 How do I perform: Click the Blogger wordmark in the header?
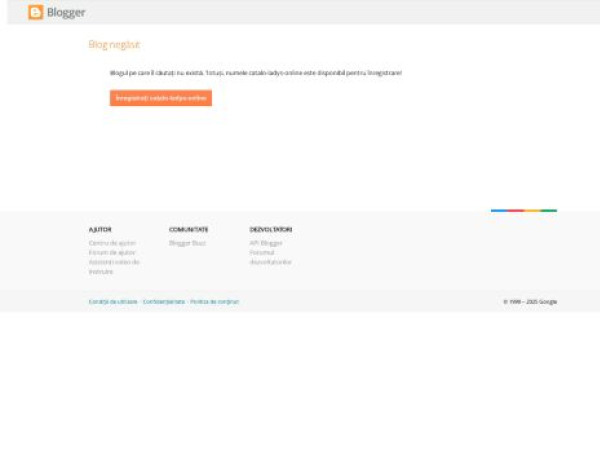pos(66,13)
